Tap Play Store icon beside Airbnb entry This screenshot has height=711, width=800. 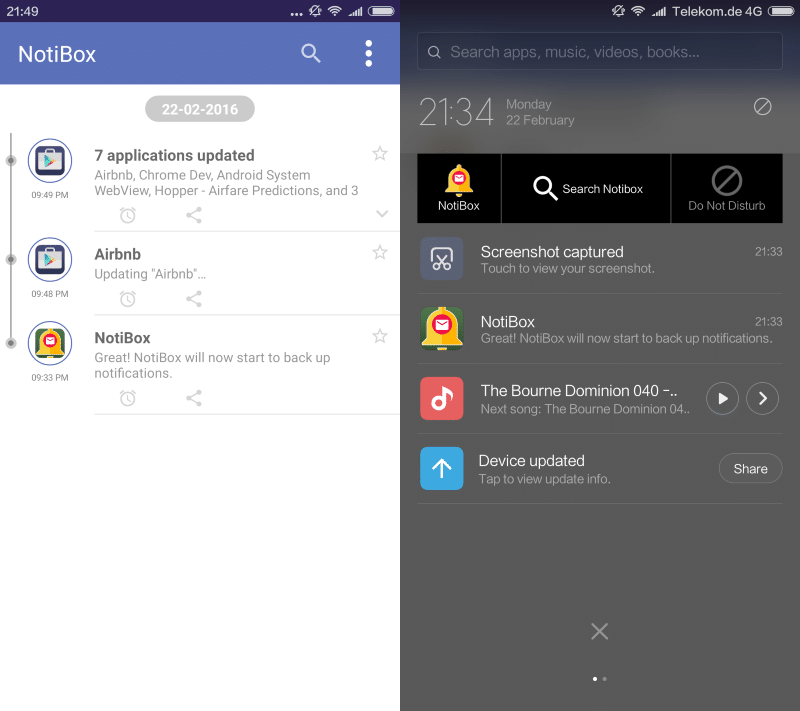tap(49, 260)
